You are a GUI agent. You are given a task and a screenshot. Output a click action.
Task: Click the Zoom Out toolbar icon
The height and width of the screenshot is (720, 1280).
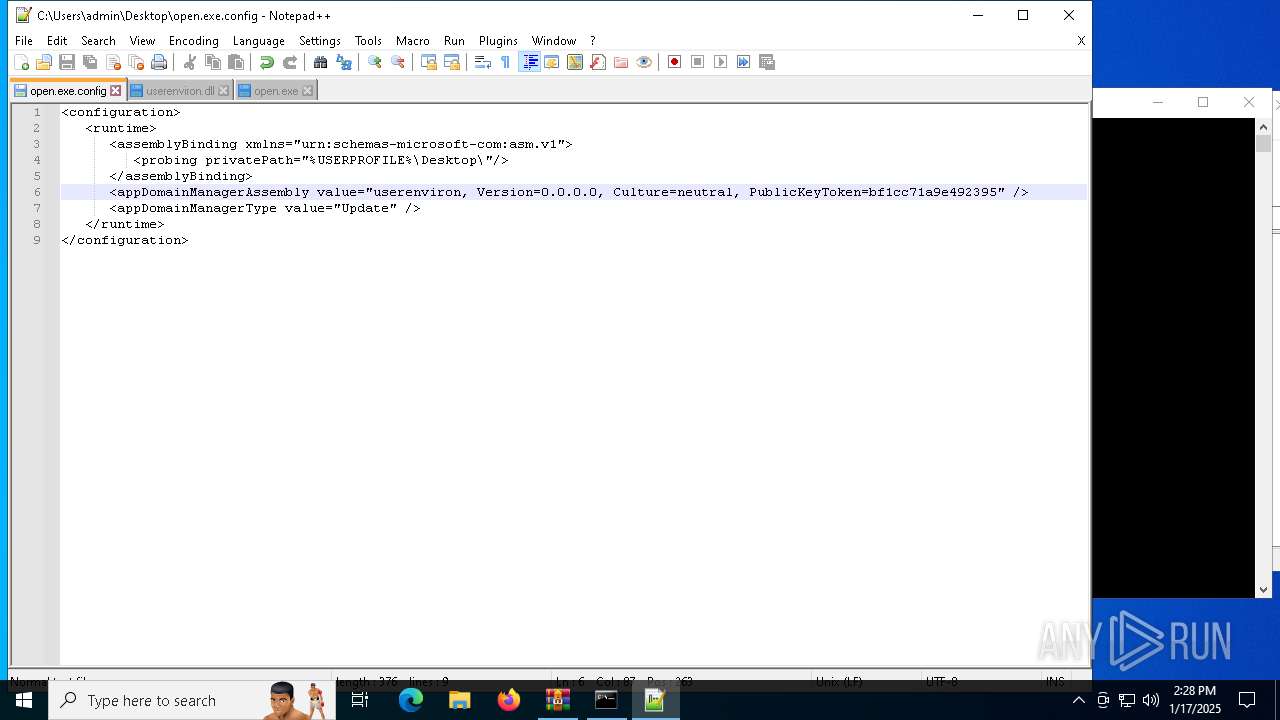[398, 62]
